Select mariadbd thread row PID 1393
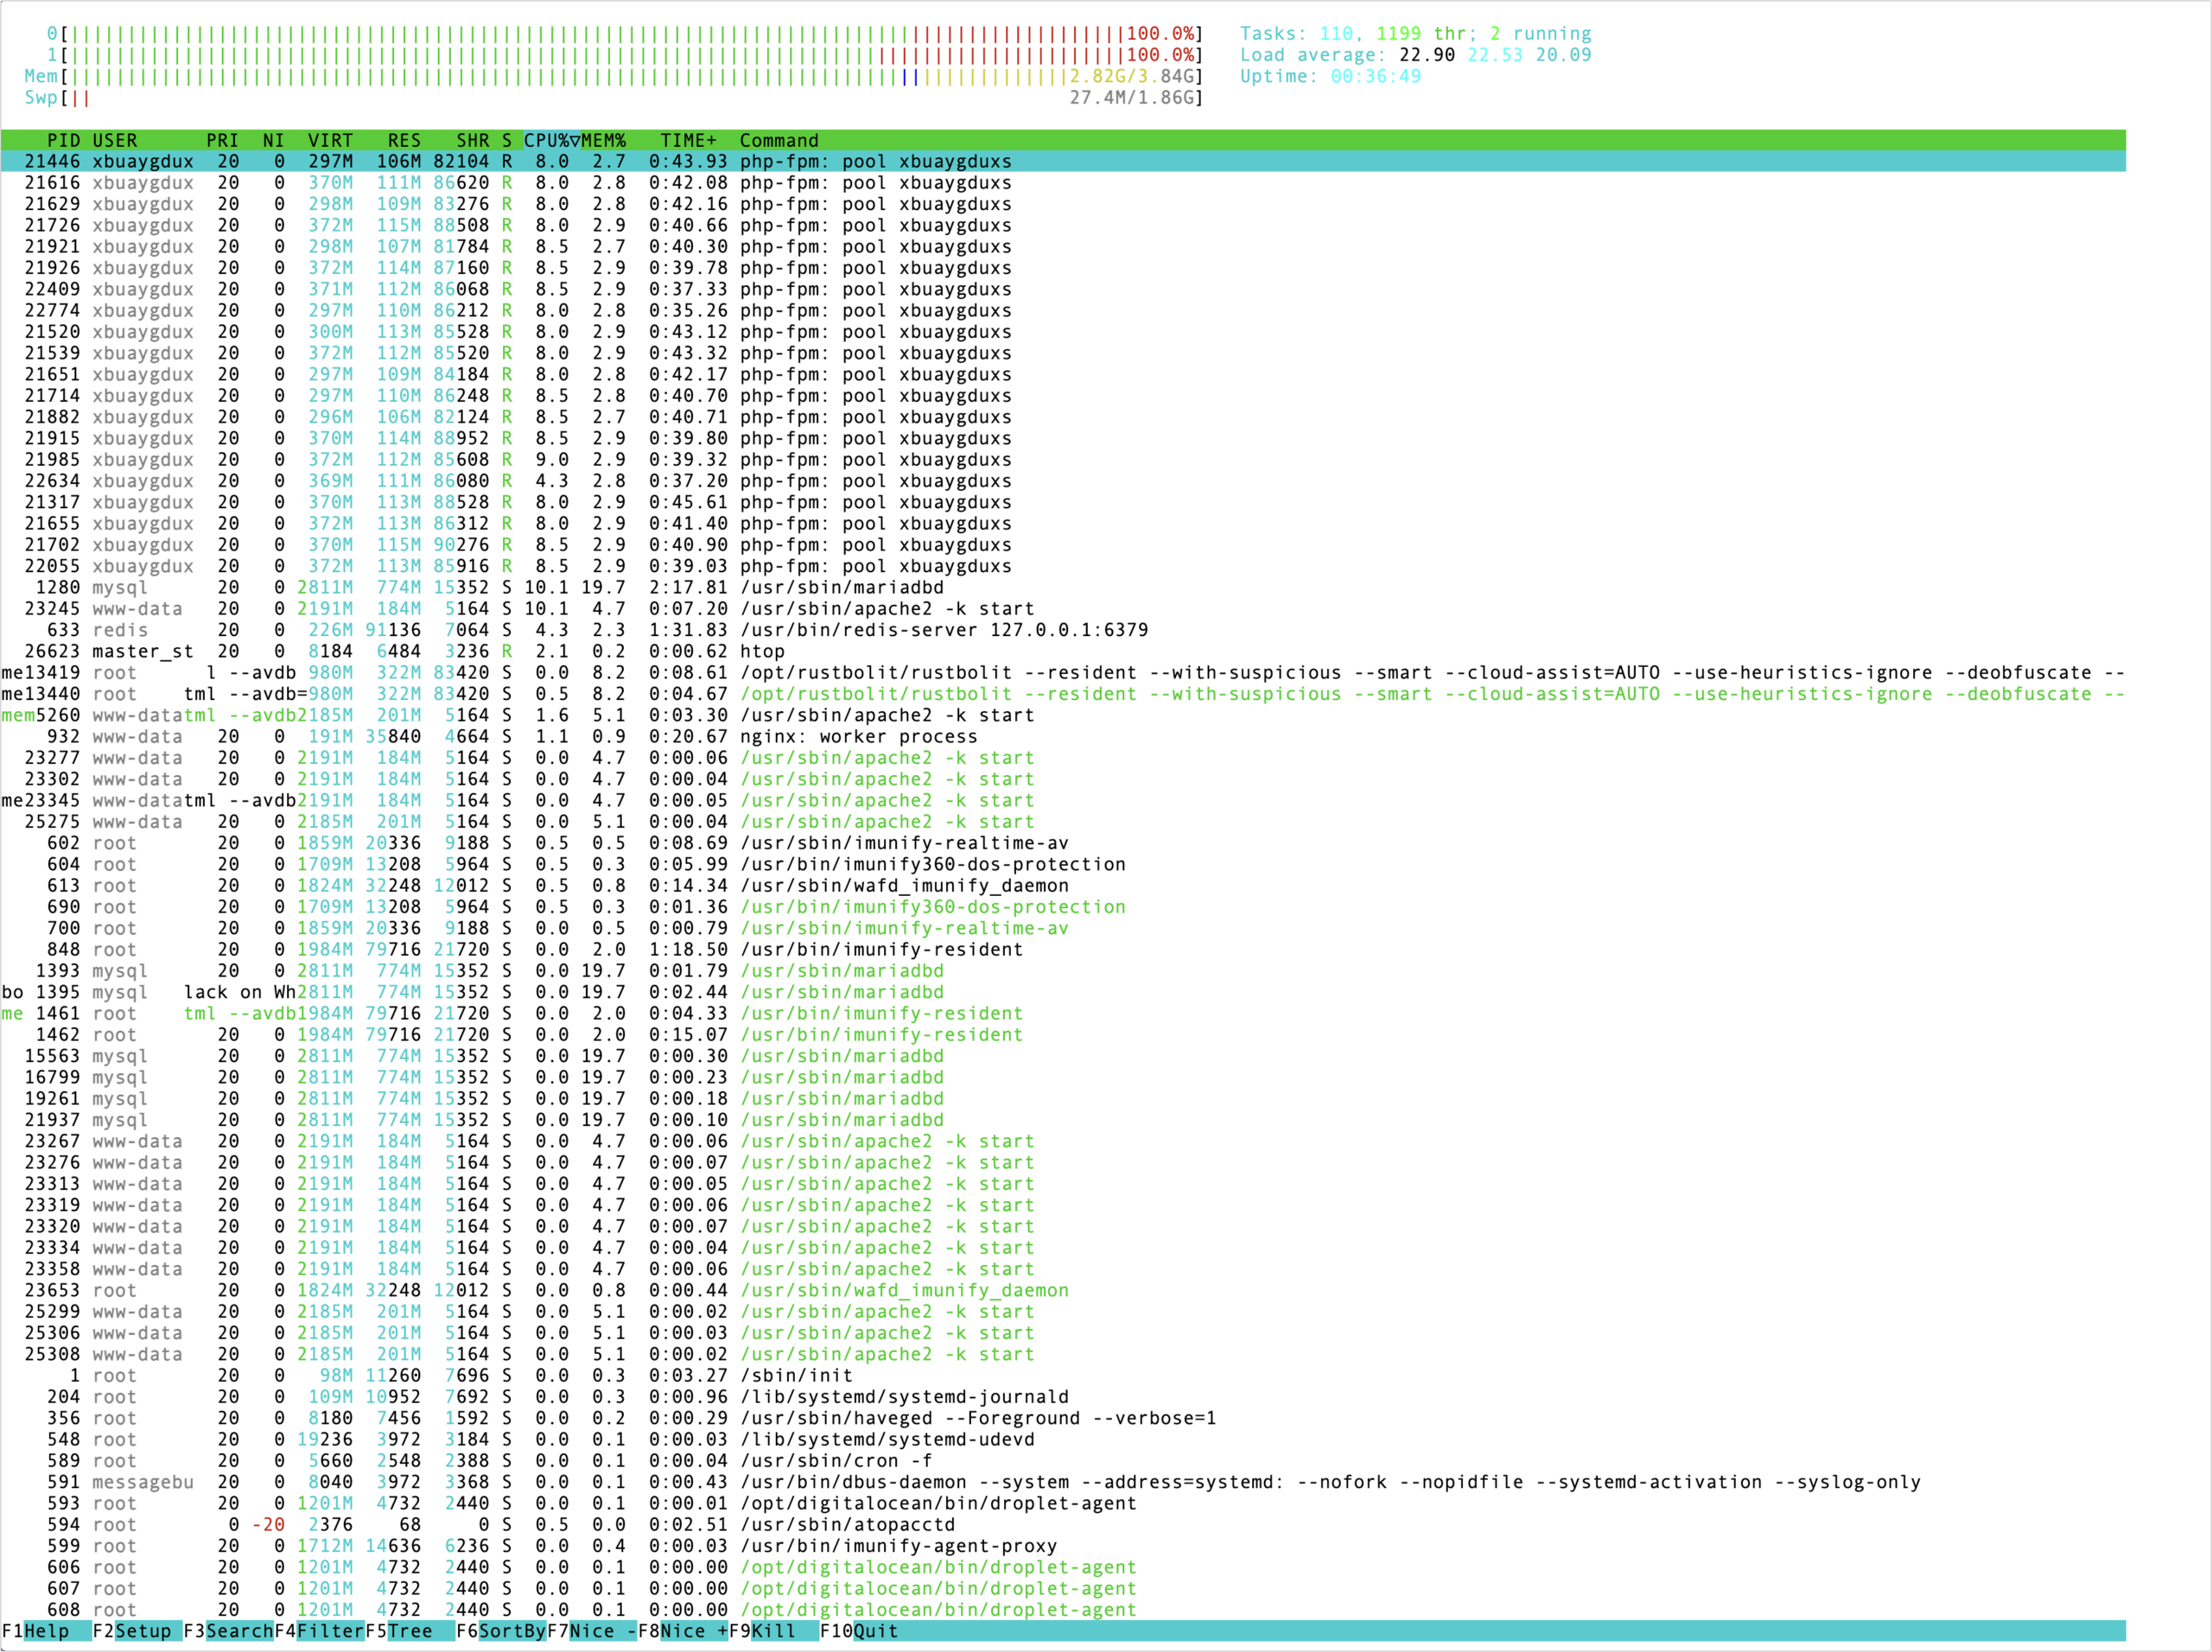Image resolution: width=2212 pixels, height=1652 pixels. [x=1063, y=970]
